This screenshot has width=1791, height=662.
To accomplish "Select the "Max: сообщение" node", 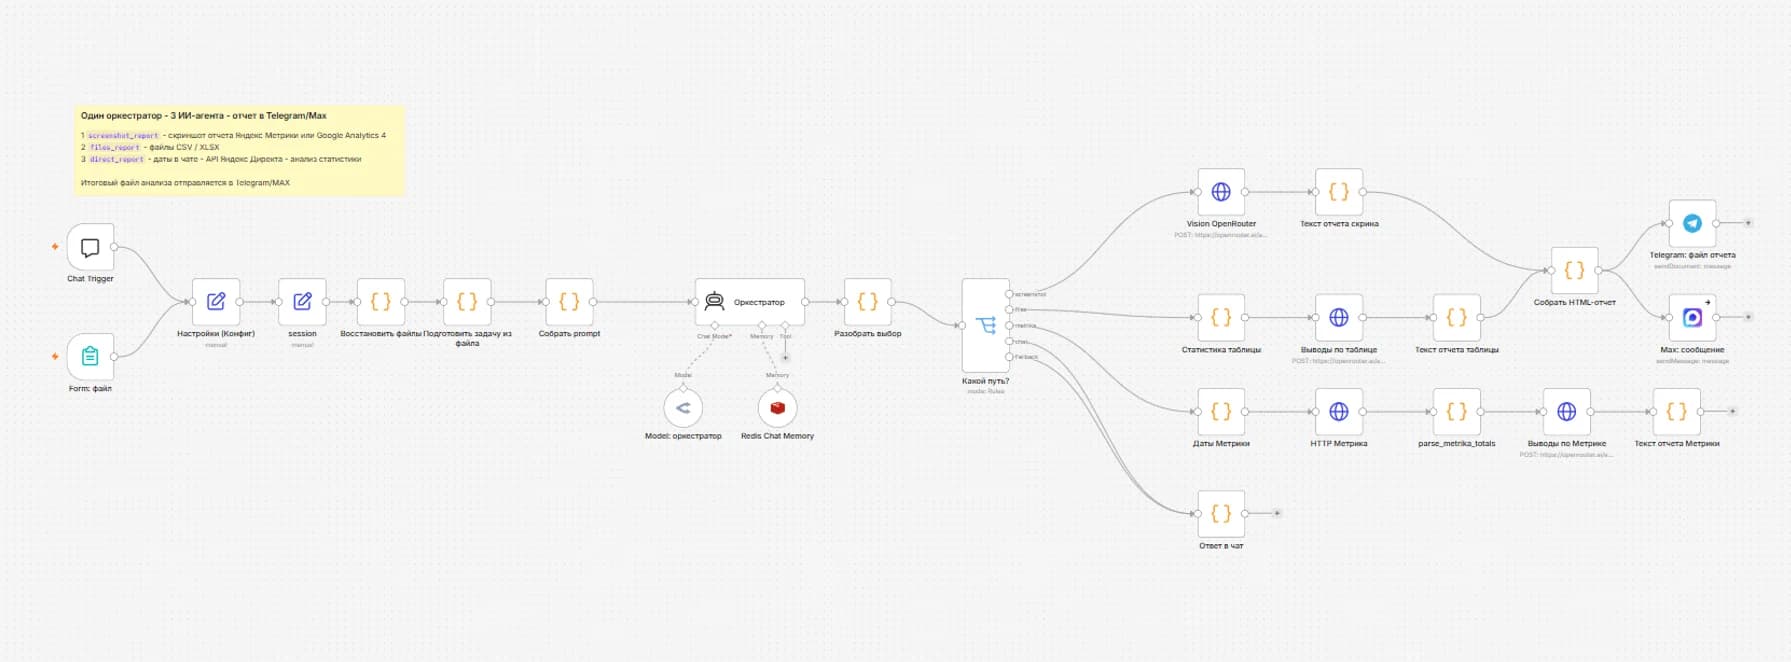I will (x=1693, y=318).
